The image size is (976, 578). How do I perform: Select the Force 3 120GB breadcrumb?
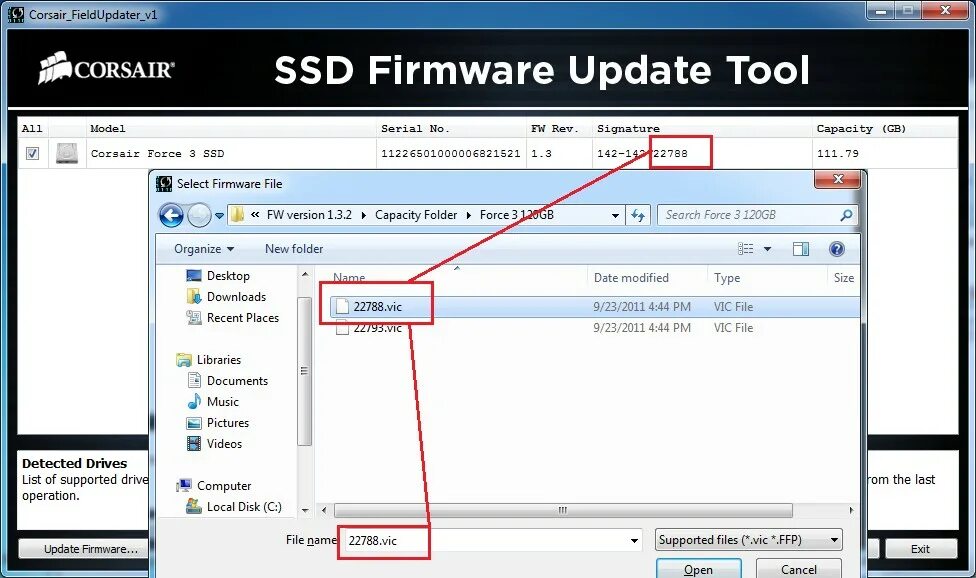(x=517, y=215)
